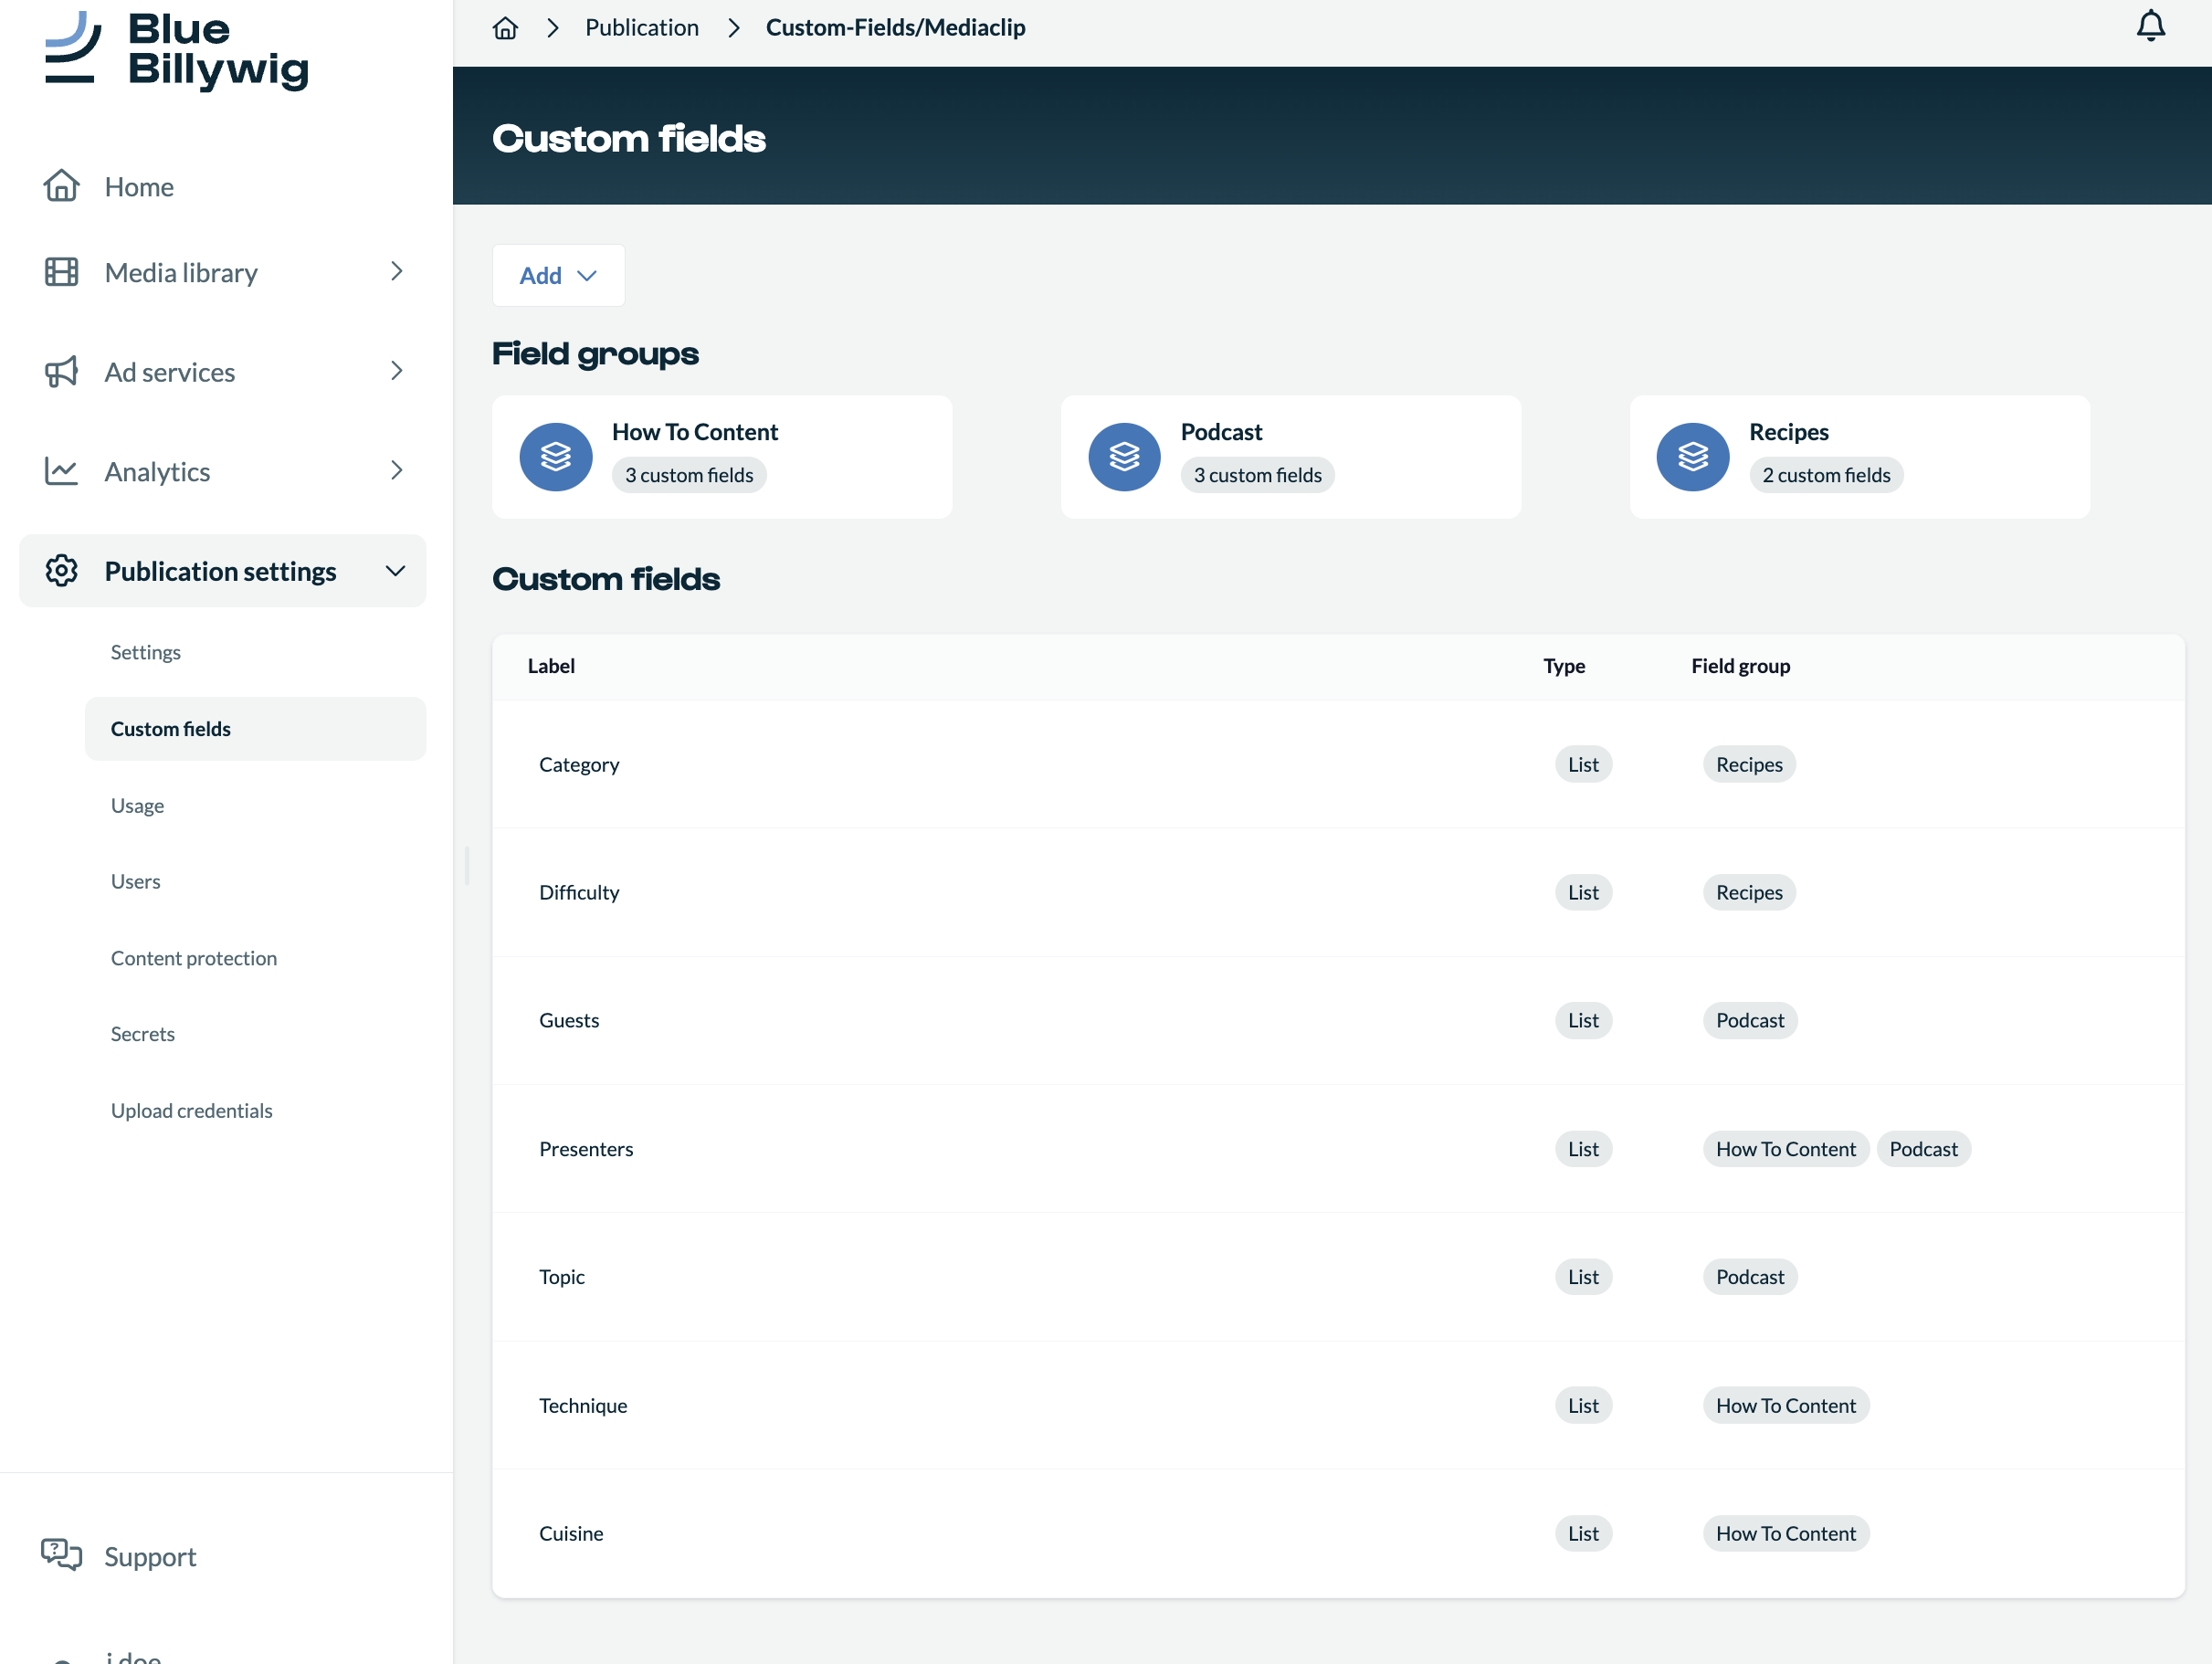Click the 2 custom fields badge under Recipes
Screen dimensions: 2212x1664
pos(1826,475)
